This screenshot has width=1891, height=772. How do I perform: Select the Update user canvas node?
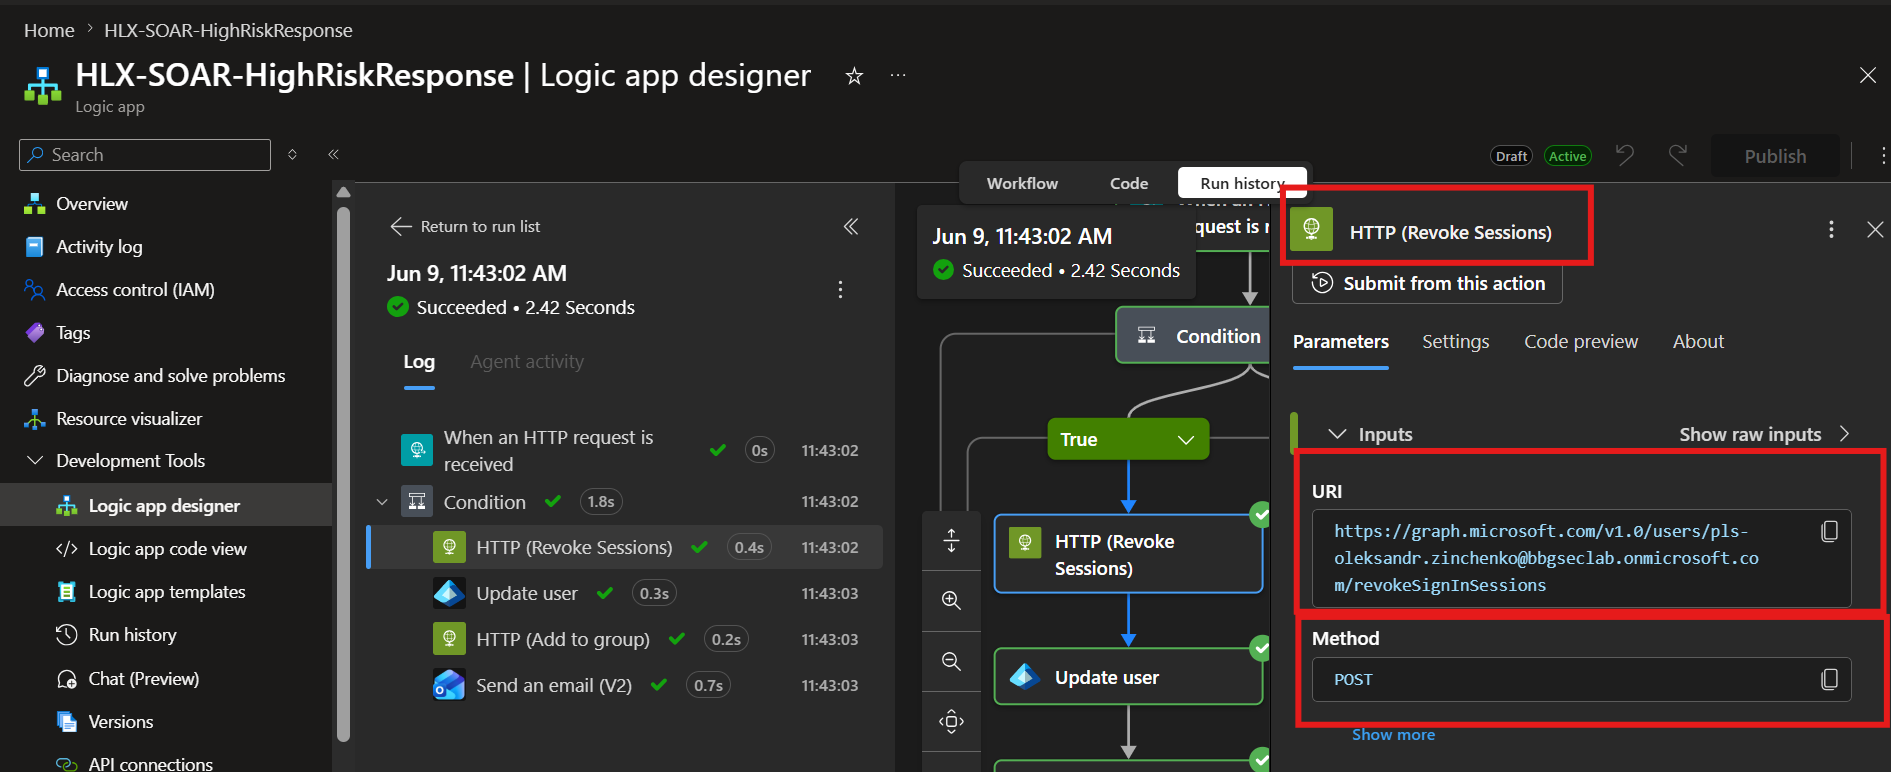tap(1128, 677)
